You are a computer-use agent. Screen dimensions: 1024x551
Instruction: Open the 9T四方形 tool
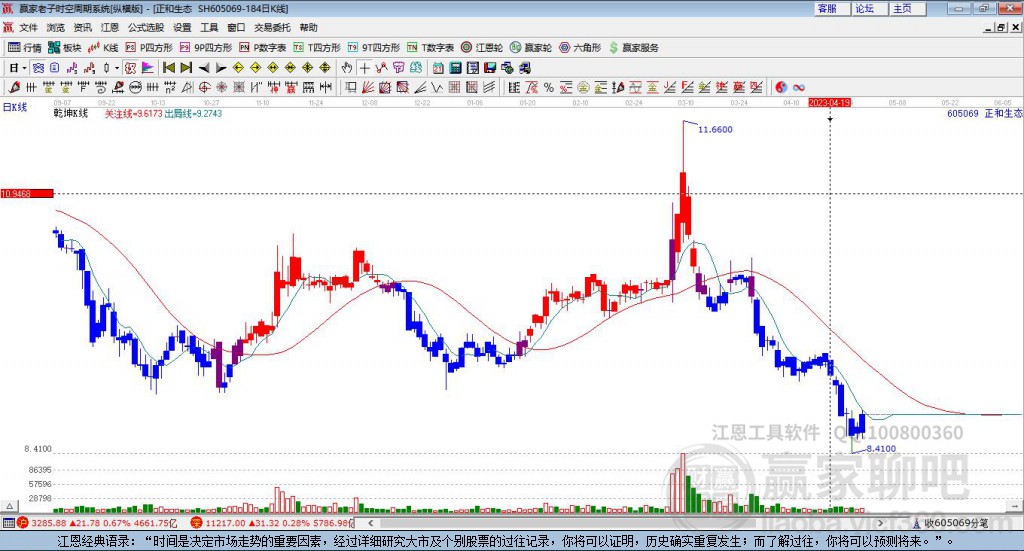(x=374, y=48)
